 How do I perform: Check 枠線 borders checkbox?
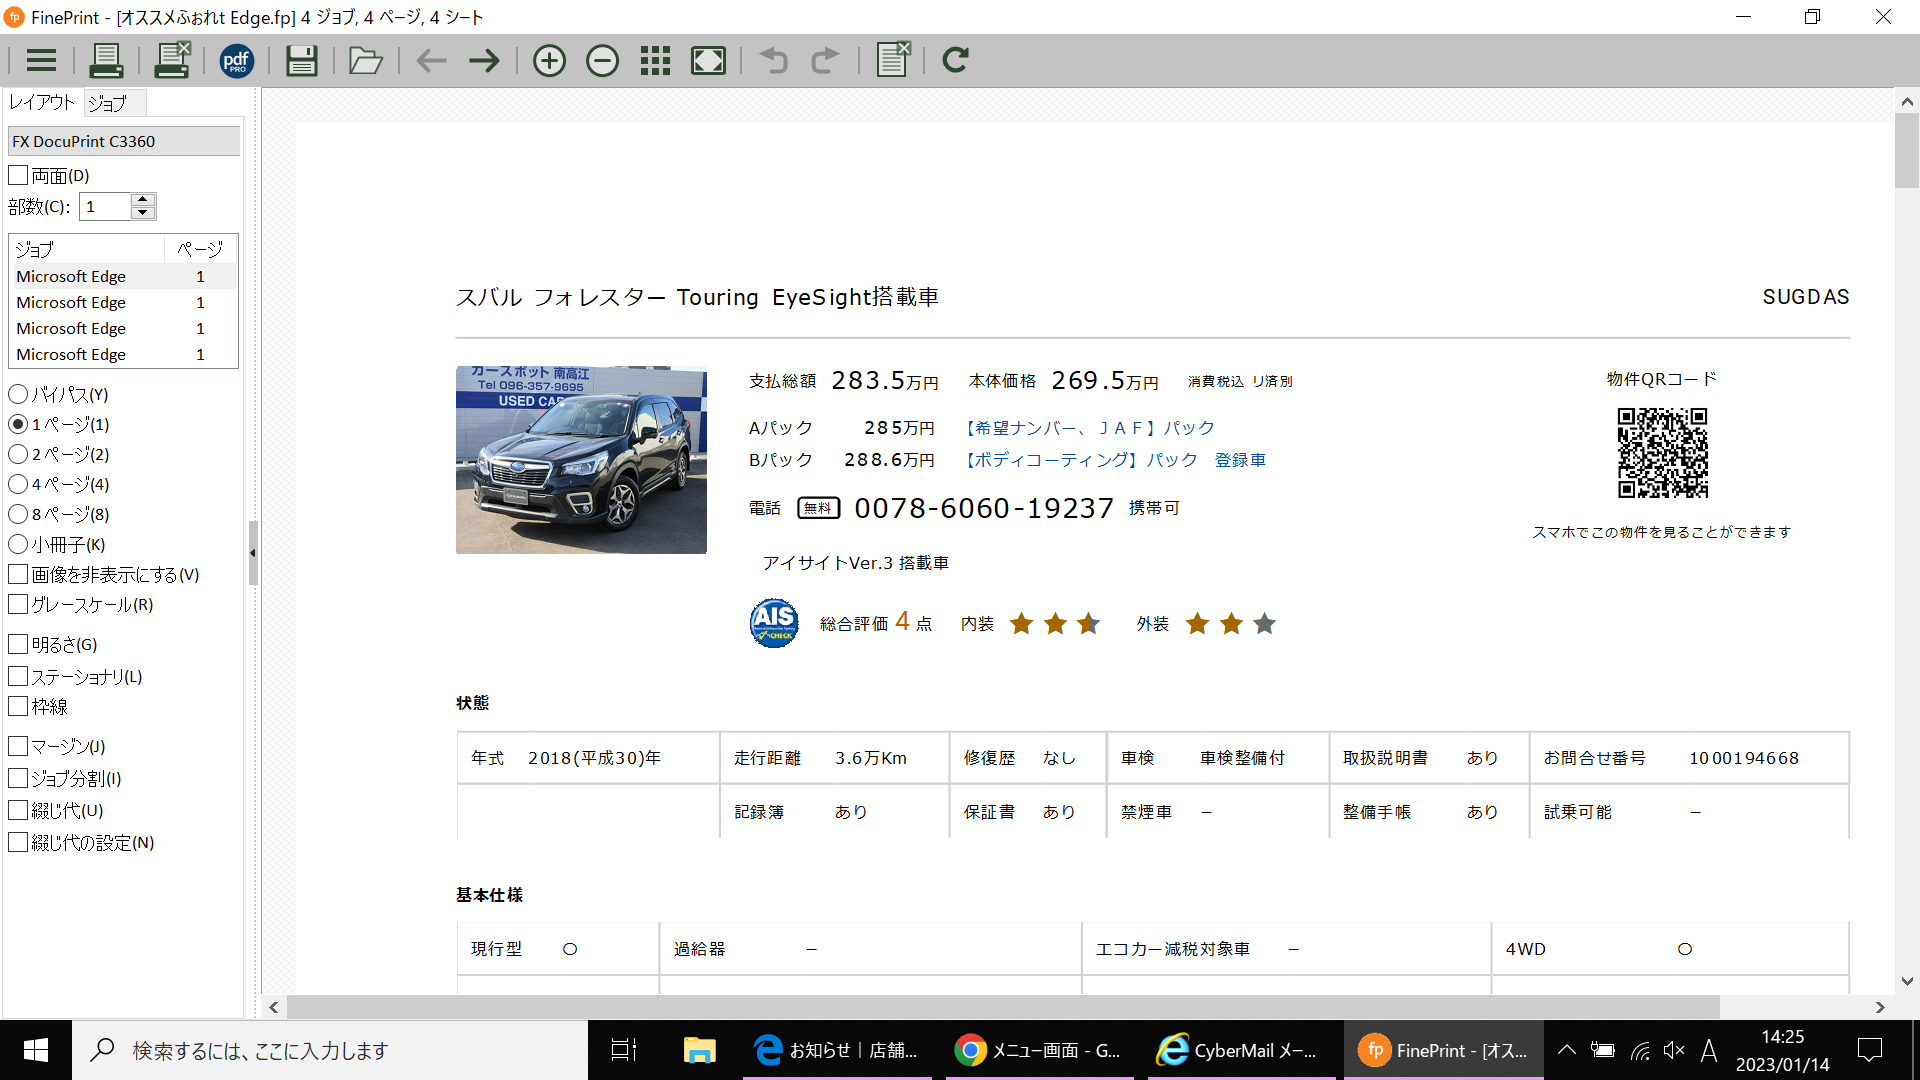click(x=18, y=706)
